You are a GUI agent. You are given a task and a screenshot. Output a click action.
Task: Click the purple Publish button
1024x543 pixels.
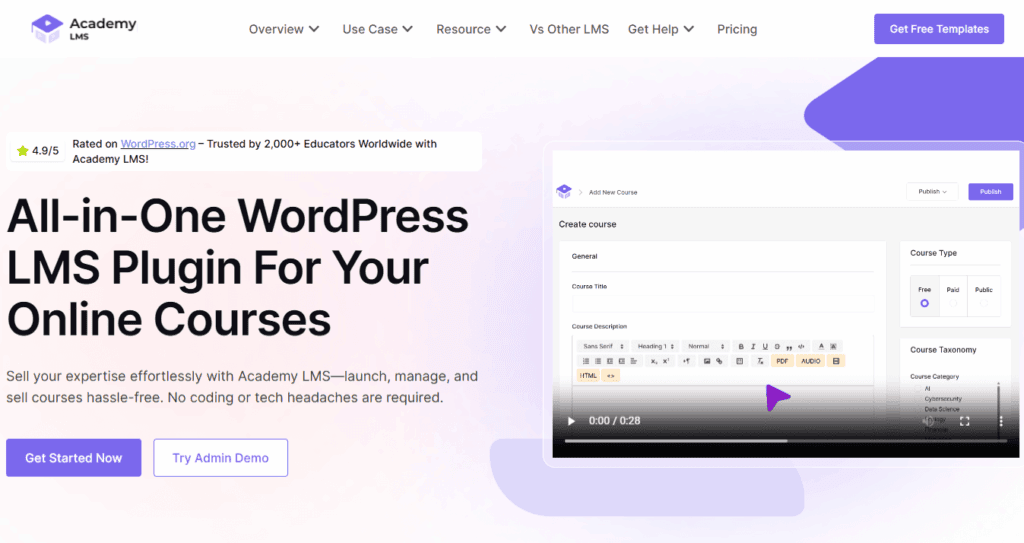point(990,191)
